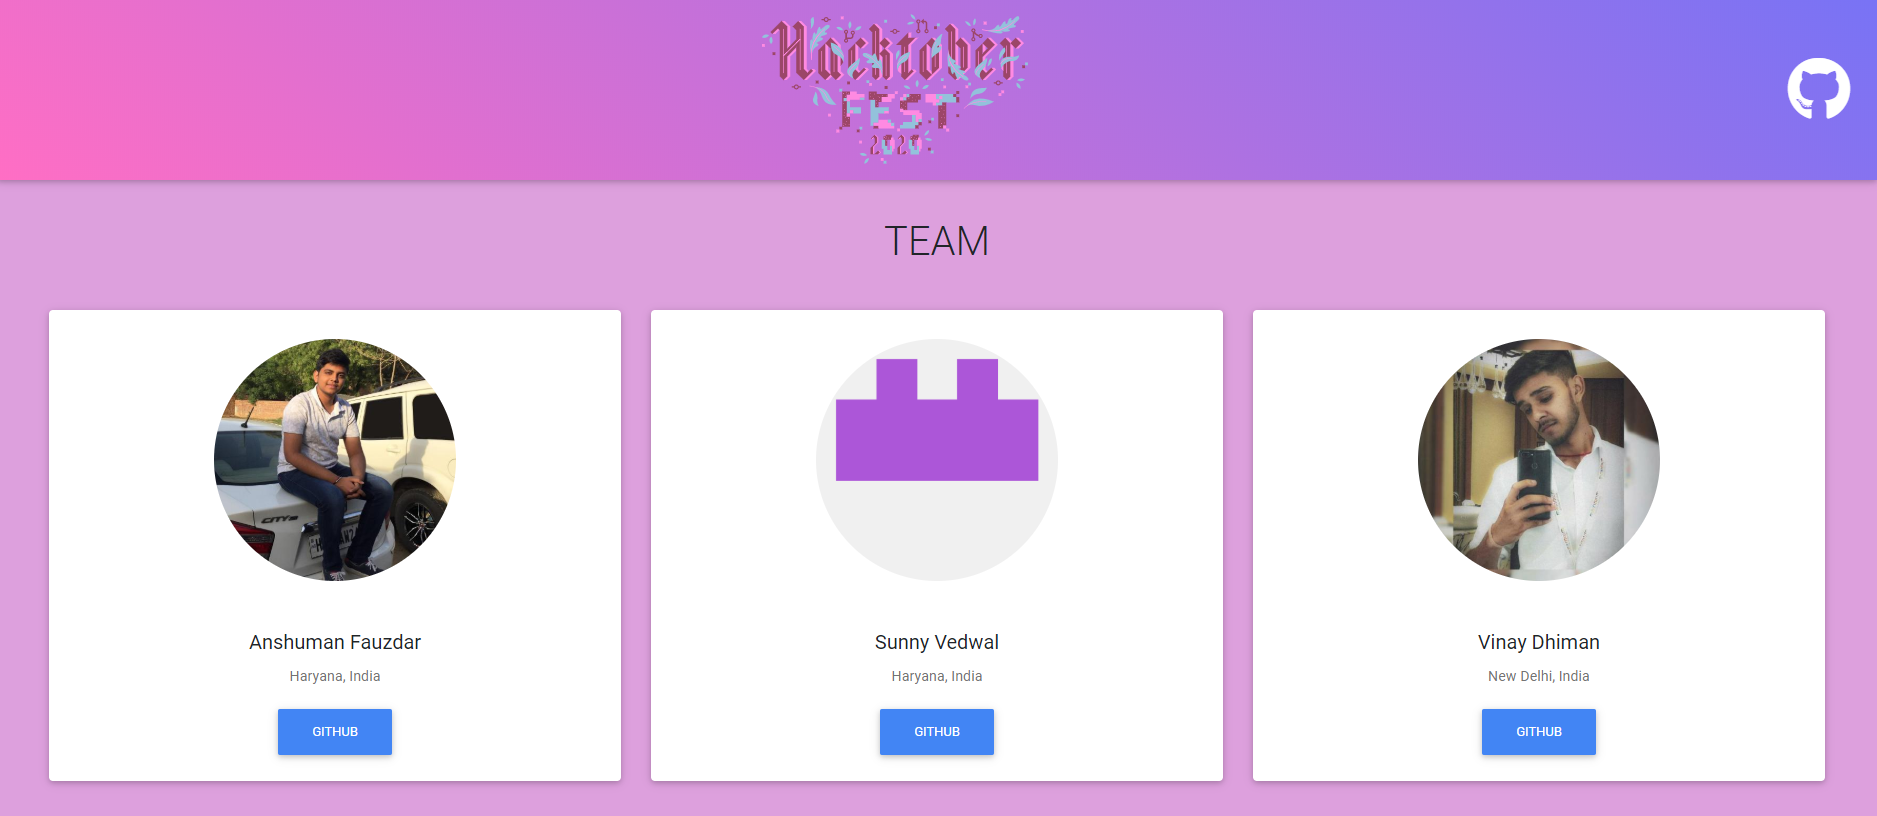1877x816 pixels.
Task: Click the 2020 year in the logo
Action: (895, 146)
